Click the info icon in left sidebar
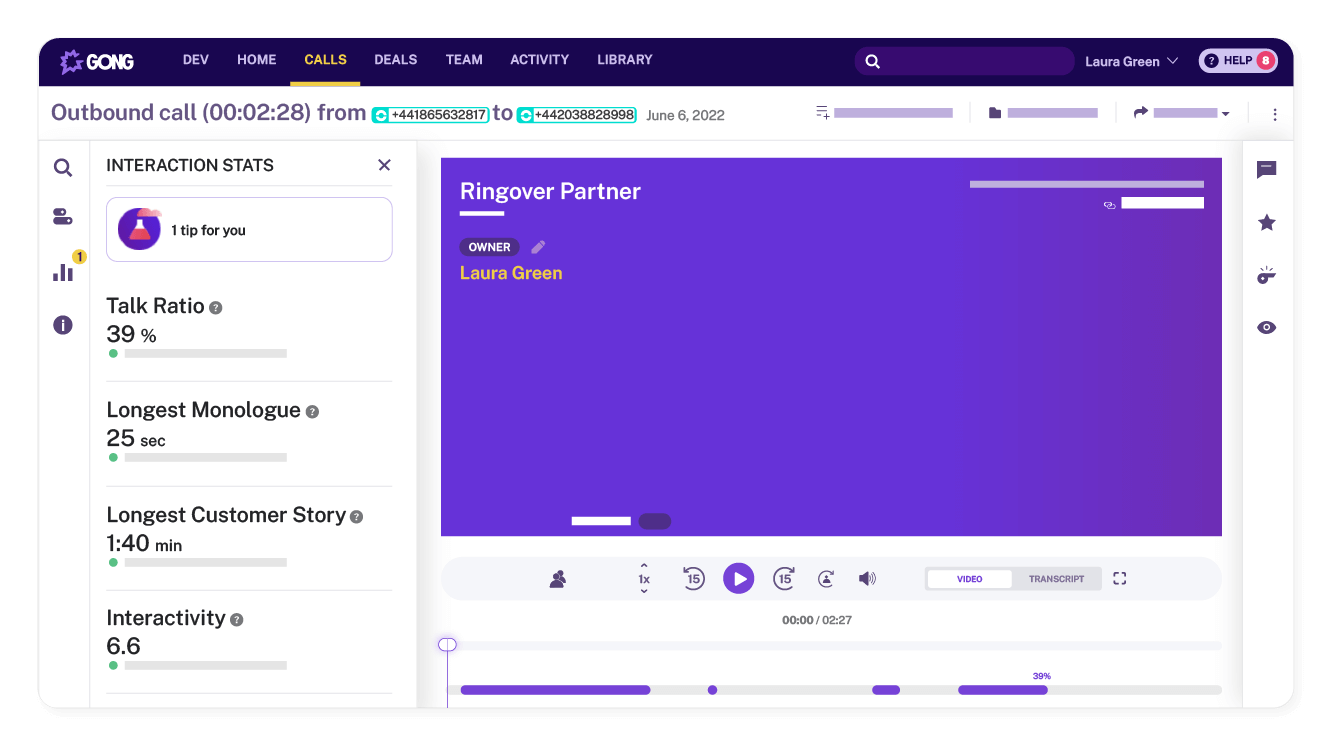This screenshot has height=746, width=1332. (63, 325)
